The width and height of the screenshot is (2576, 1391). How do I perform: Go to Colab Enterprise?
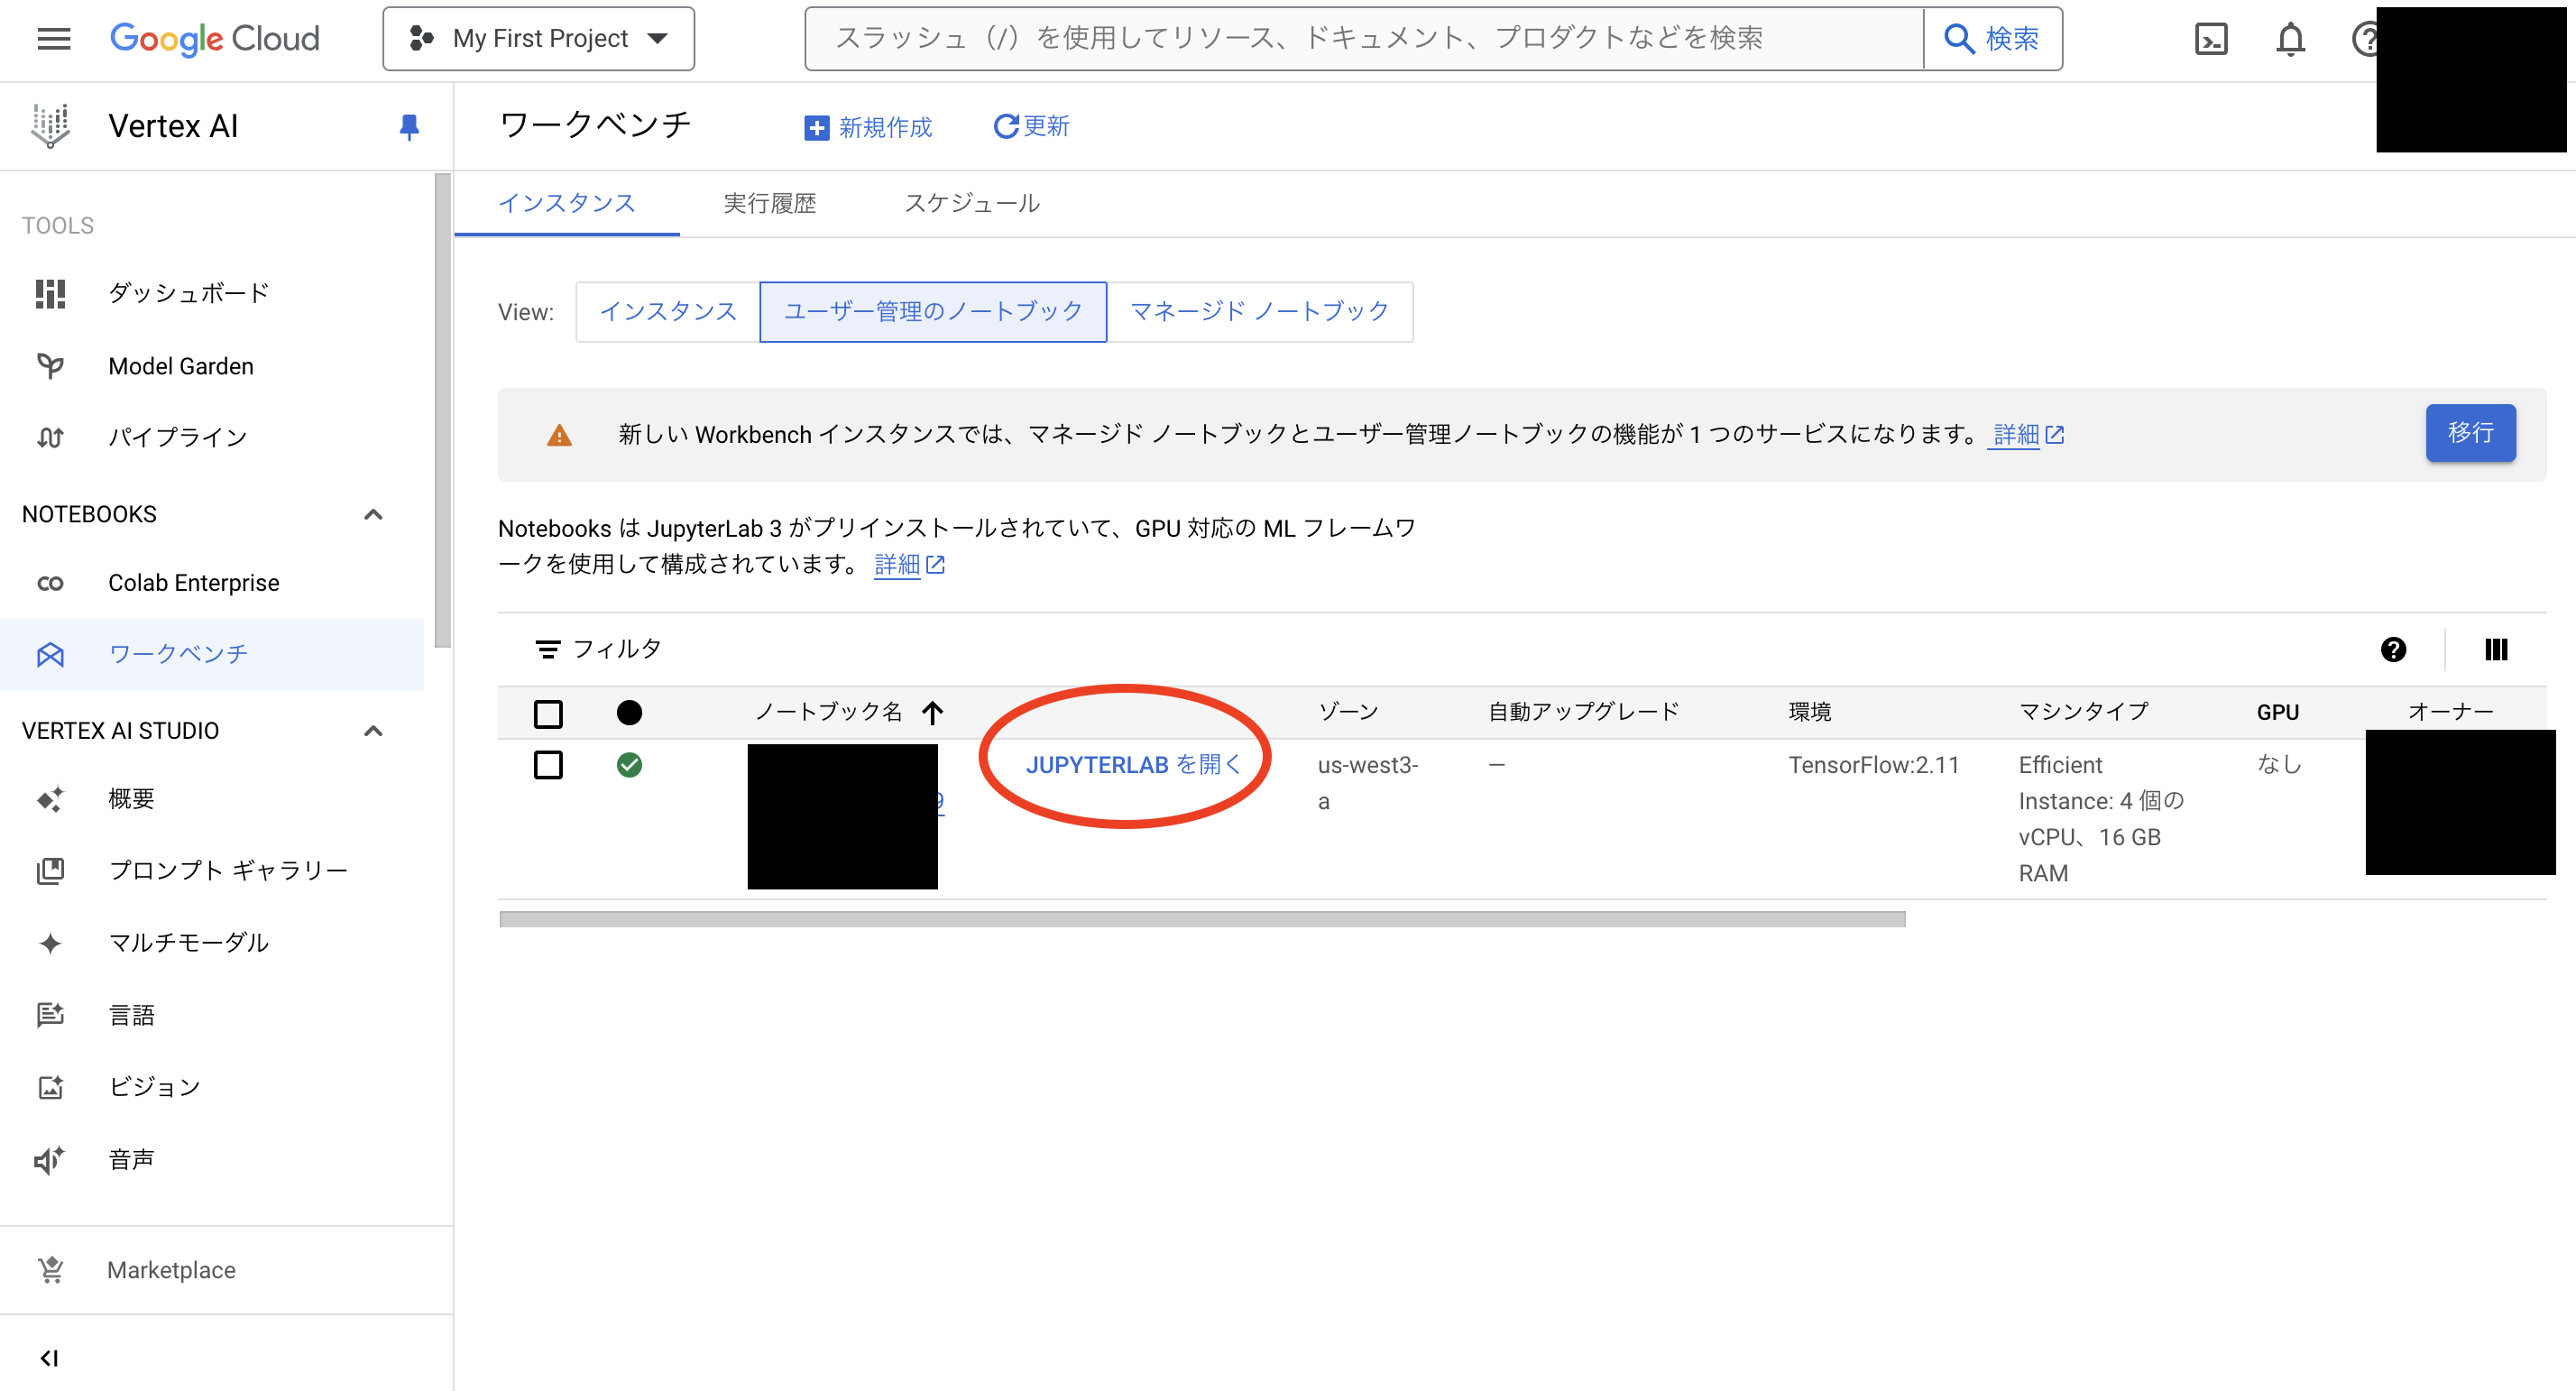[x=194, y=581]
